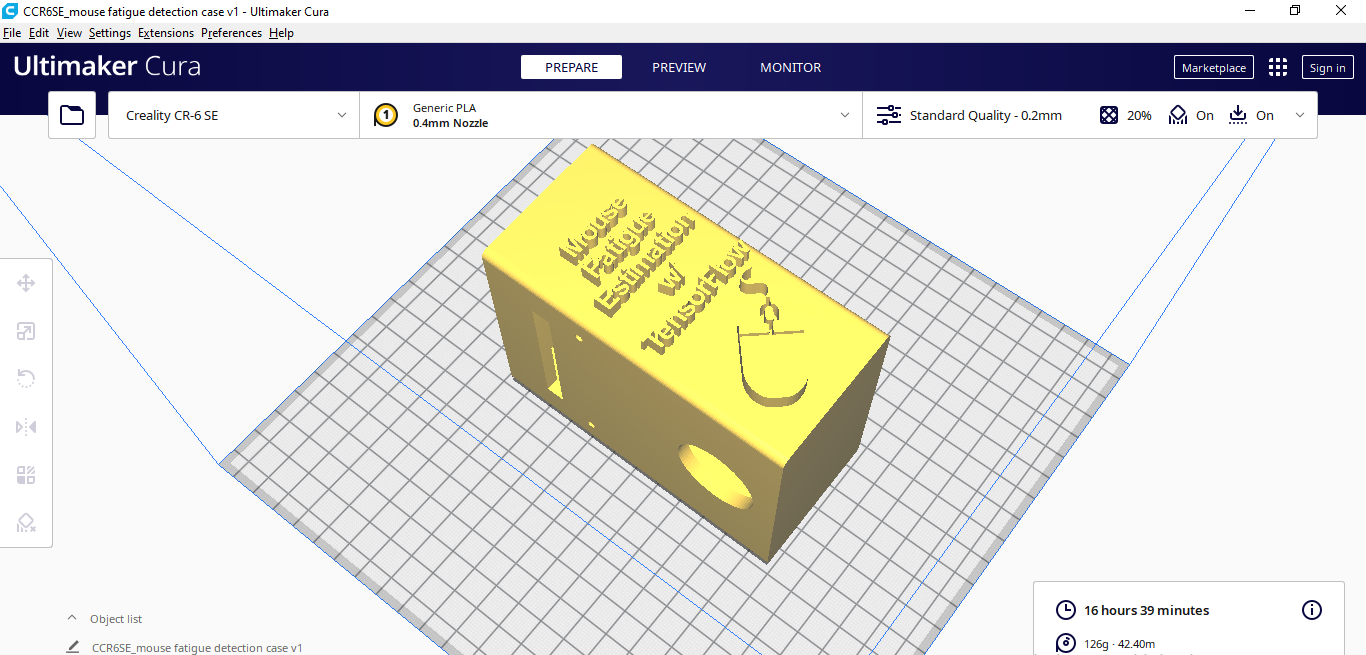1366x655 pixels.
Task: Select the Scale tool
Action: click(x=26, y=331)
